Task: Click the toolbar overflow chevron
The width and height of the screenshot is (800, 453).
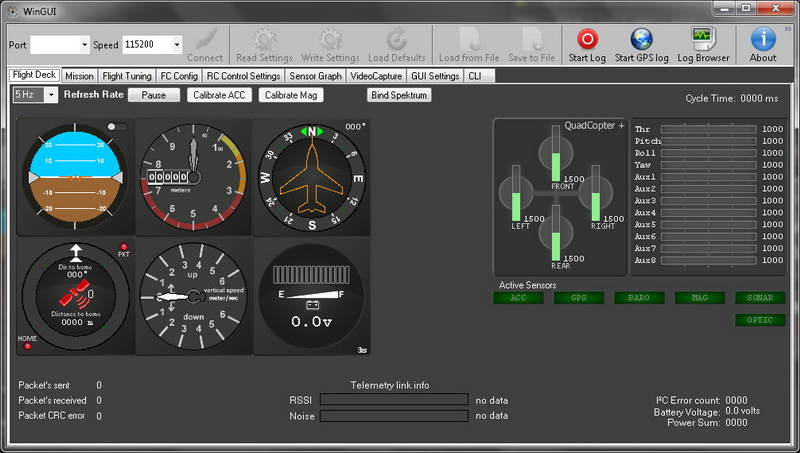Action: coord(788,29)
